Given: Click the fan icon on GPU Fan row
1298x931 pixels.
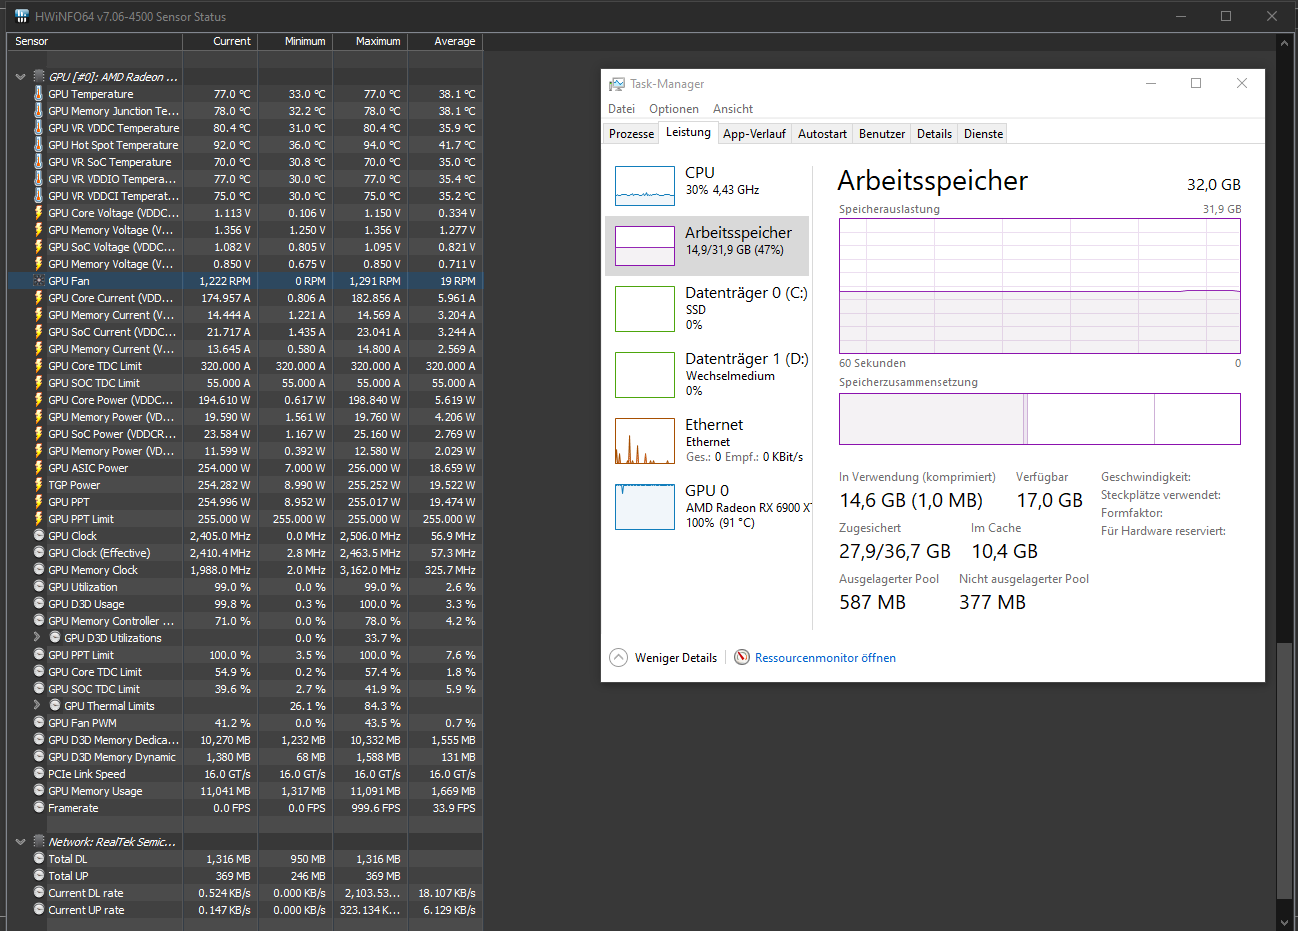Looking at the screenshot, I should [x=39, y=281].
